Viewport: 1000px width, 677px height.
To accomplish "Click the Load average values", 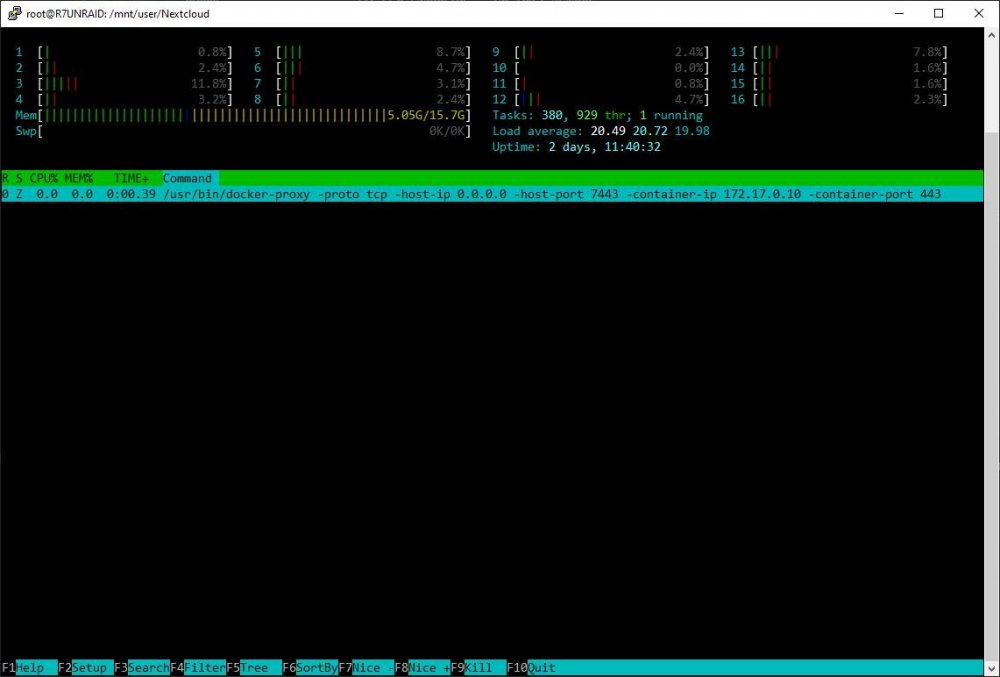I will [x=650, y=131].
